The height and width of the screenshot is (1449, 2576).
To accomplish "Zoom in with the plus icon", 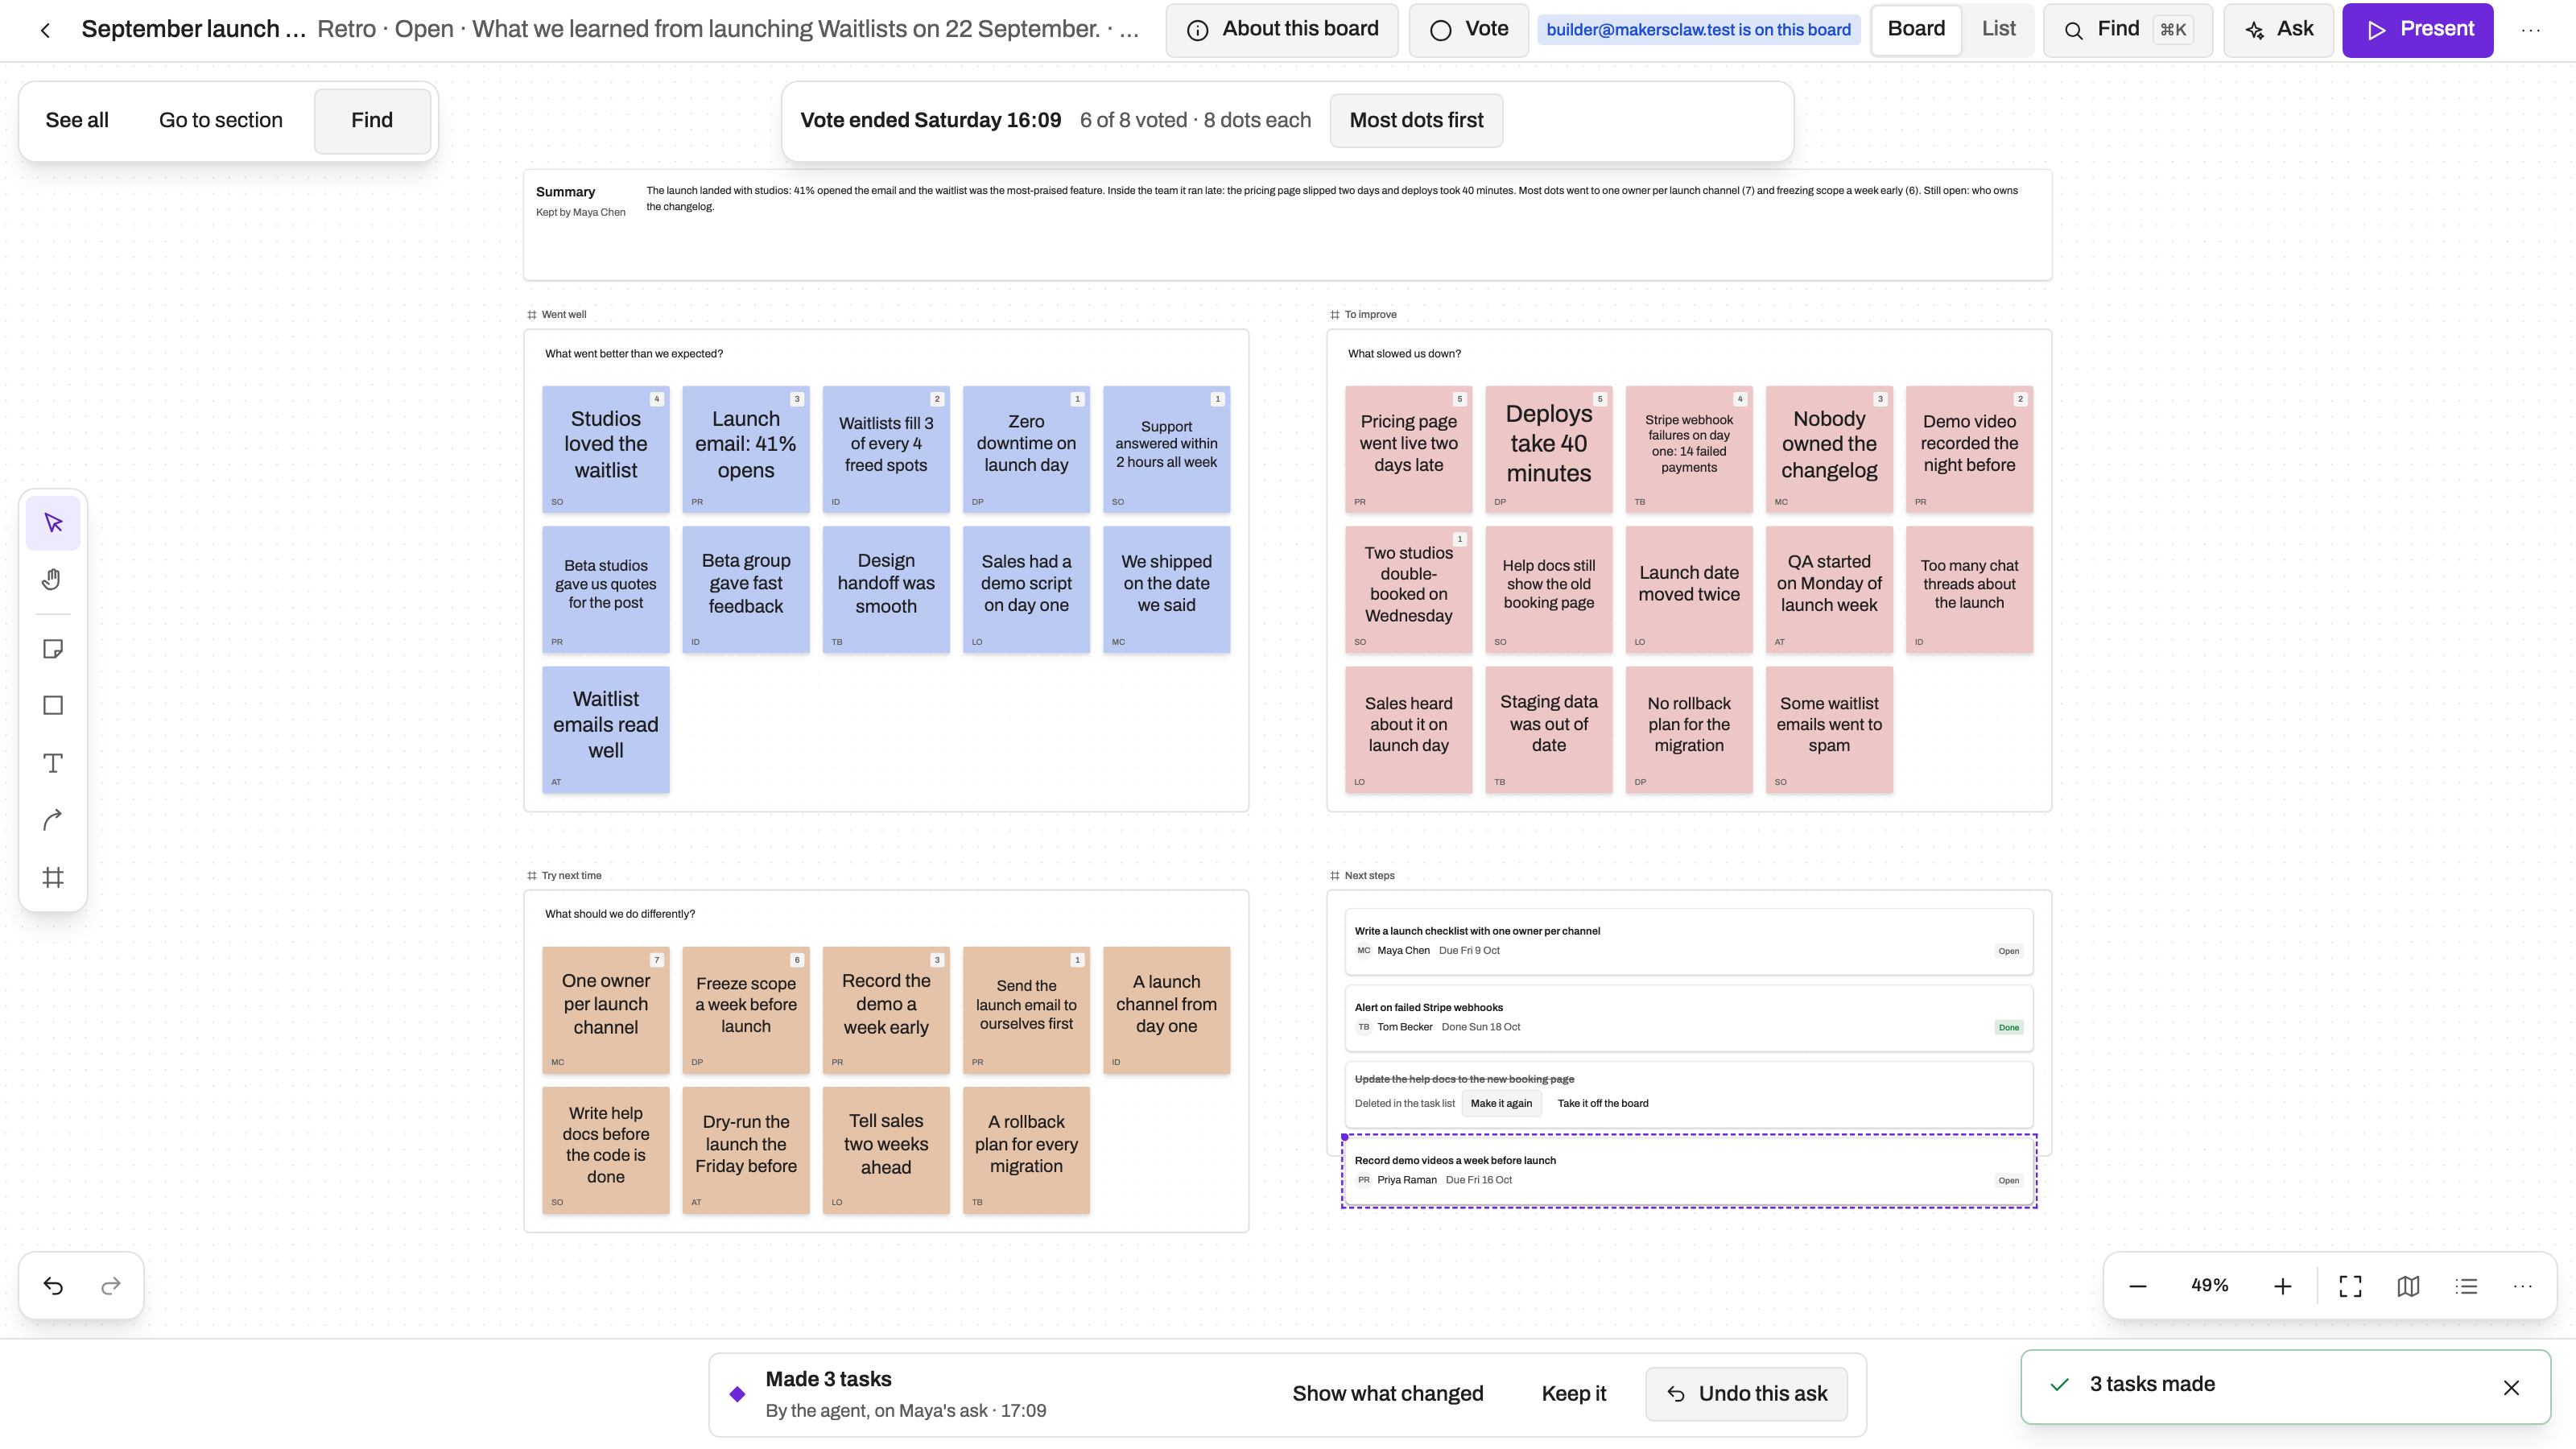I will point(2282,1286).
